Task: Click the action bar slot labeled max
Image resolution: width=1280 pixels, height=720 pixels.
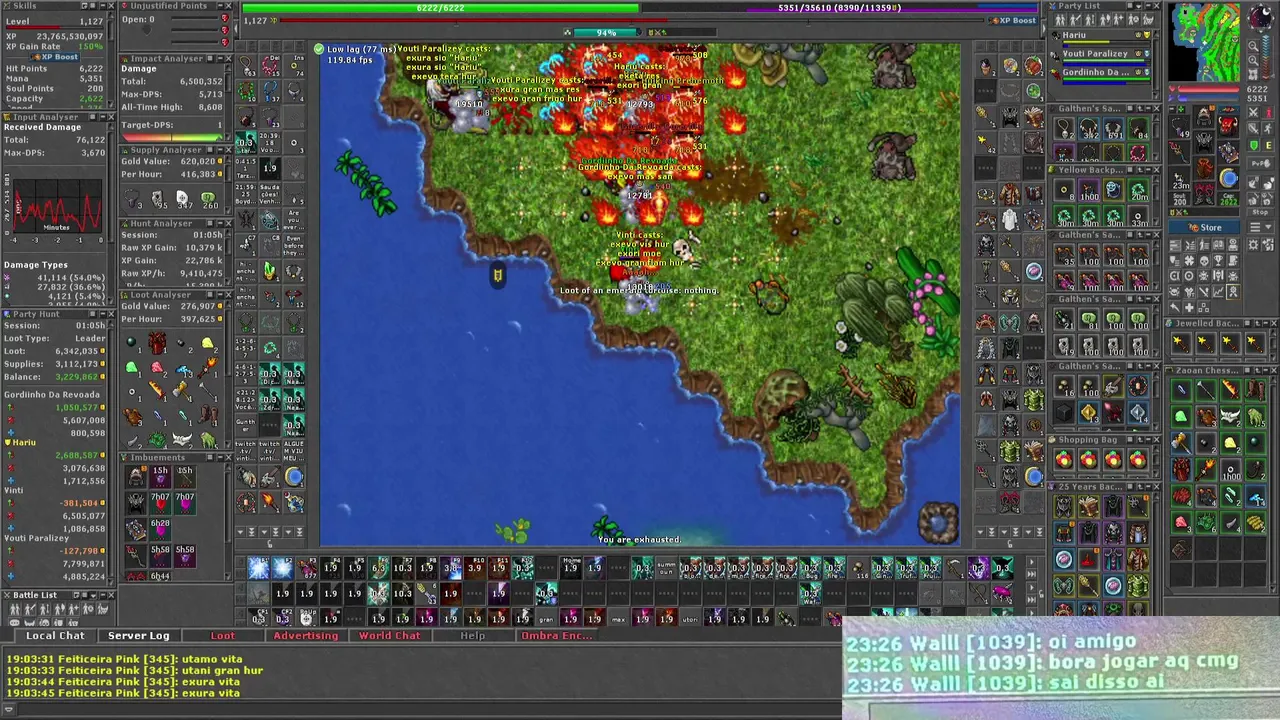Action: pyautogui.click(x=618, y=618)
